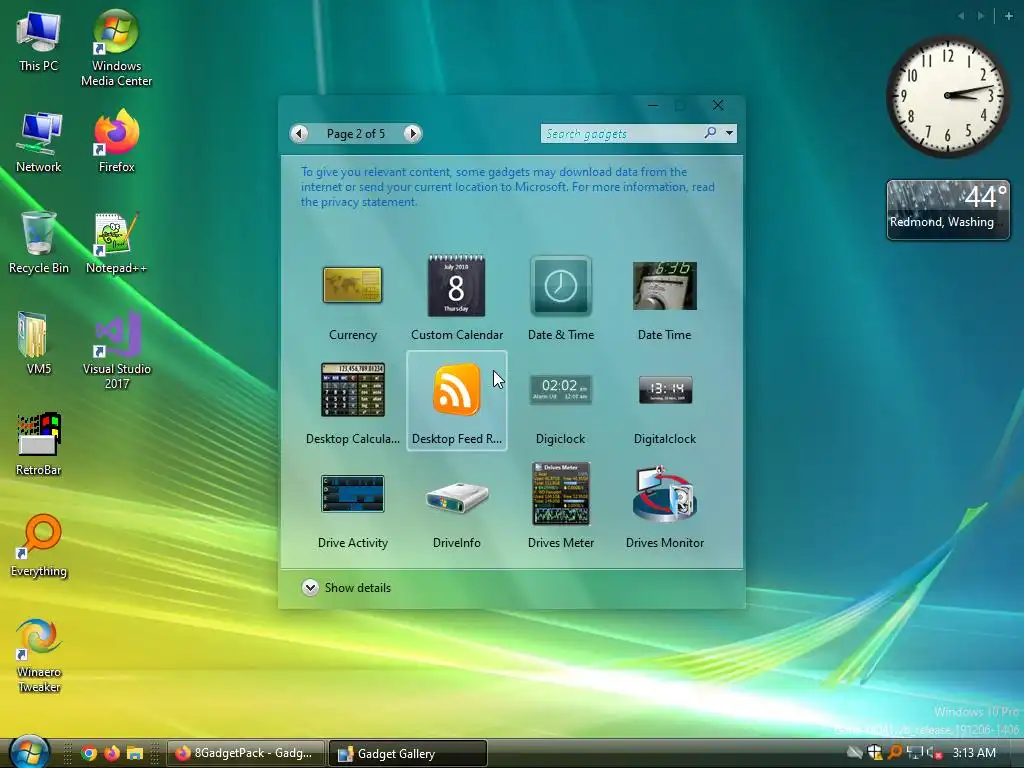Screen dimensions: 1024x768
Task: Minimize the Gadget Gallery window
Action: click(653, 105)
